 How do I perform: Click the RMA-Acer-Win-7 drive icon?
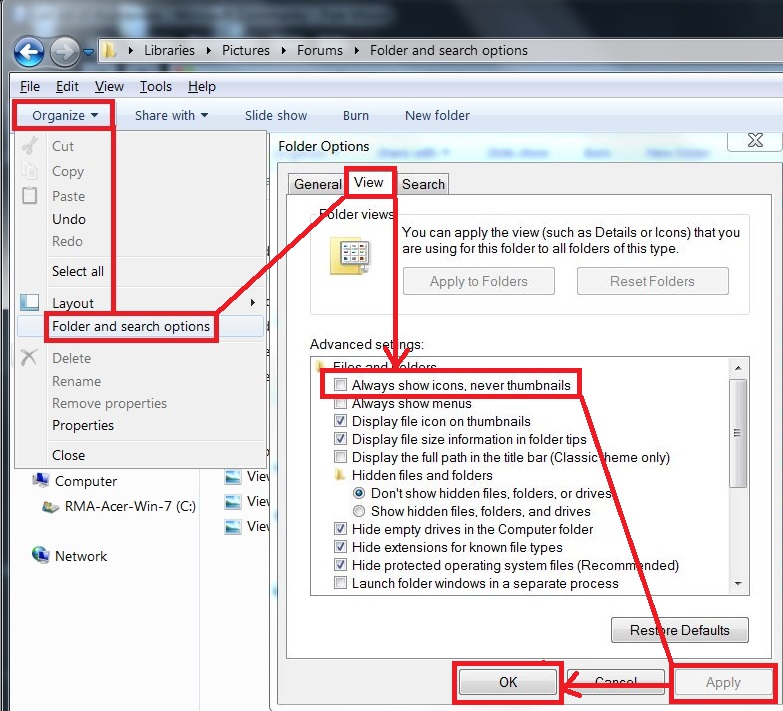click(50, 506)
